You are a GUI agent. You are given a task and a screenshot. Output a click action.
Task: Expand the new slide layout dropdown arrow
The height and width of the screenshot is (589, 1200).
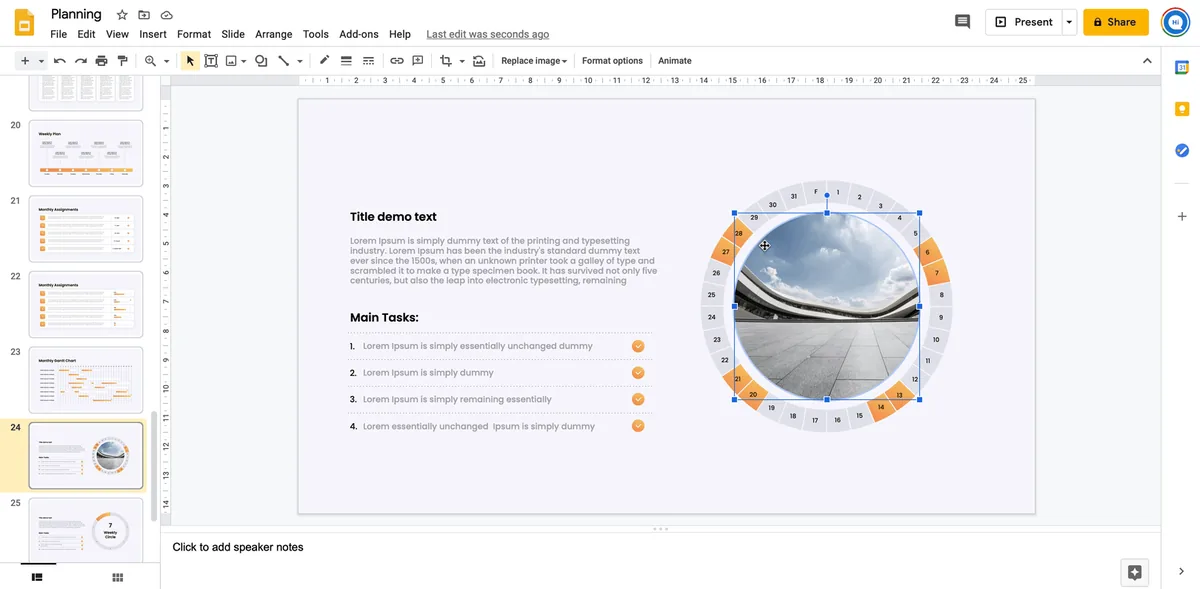41,61
